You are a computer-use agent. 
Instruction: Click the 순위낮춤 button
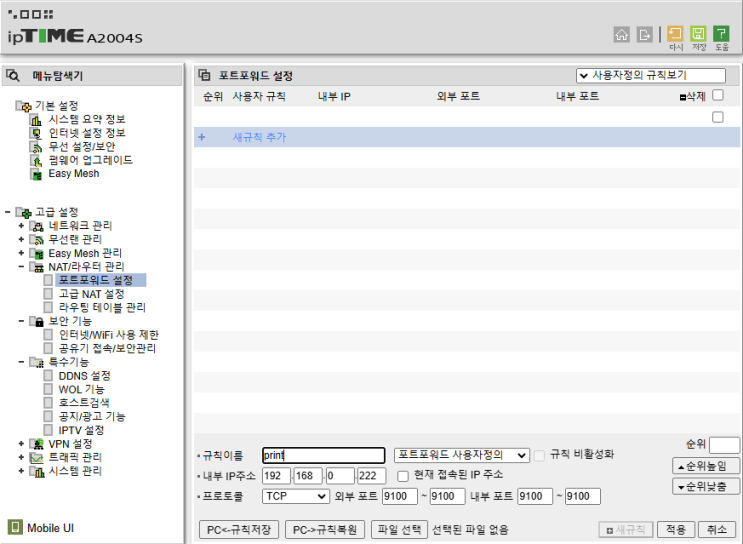click(706, 487)
